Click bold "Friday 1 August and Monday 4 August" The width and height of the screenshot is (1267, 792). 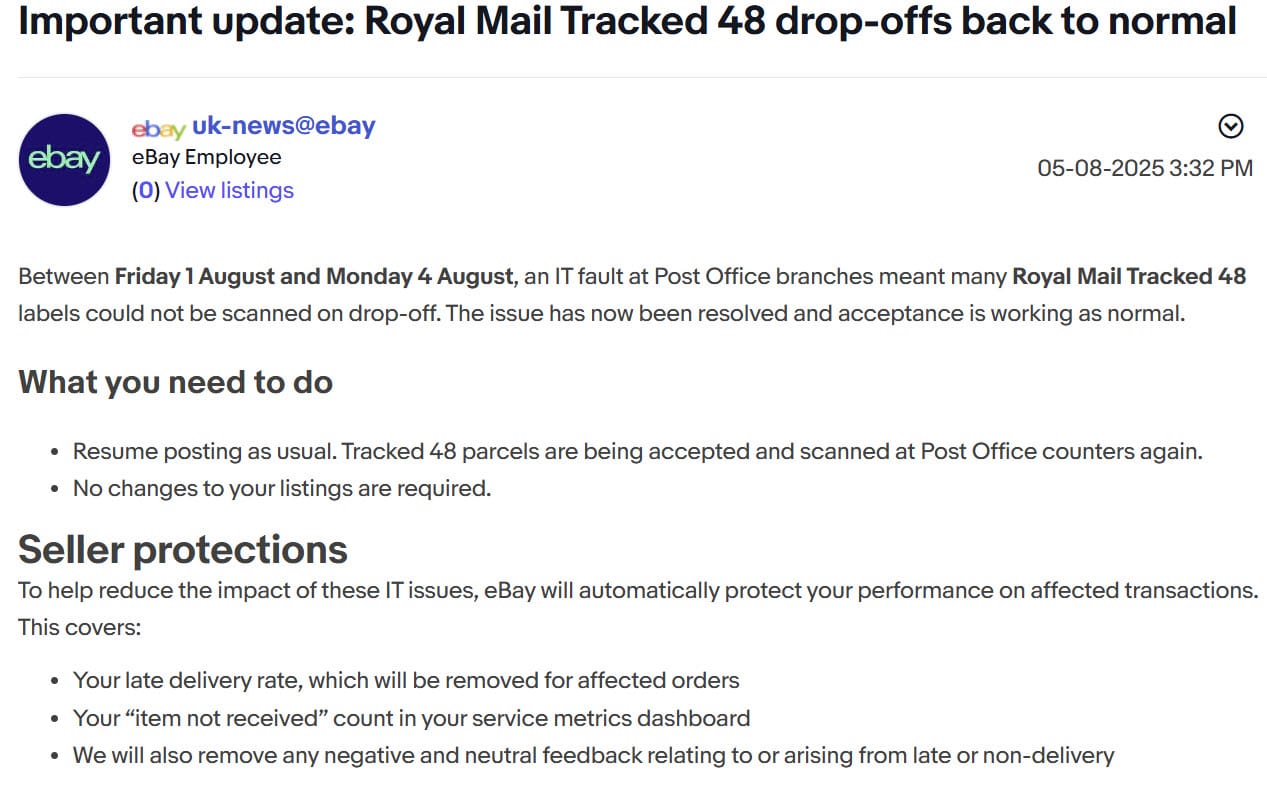coord(314,276)
